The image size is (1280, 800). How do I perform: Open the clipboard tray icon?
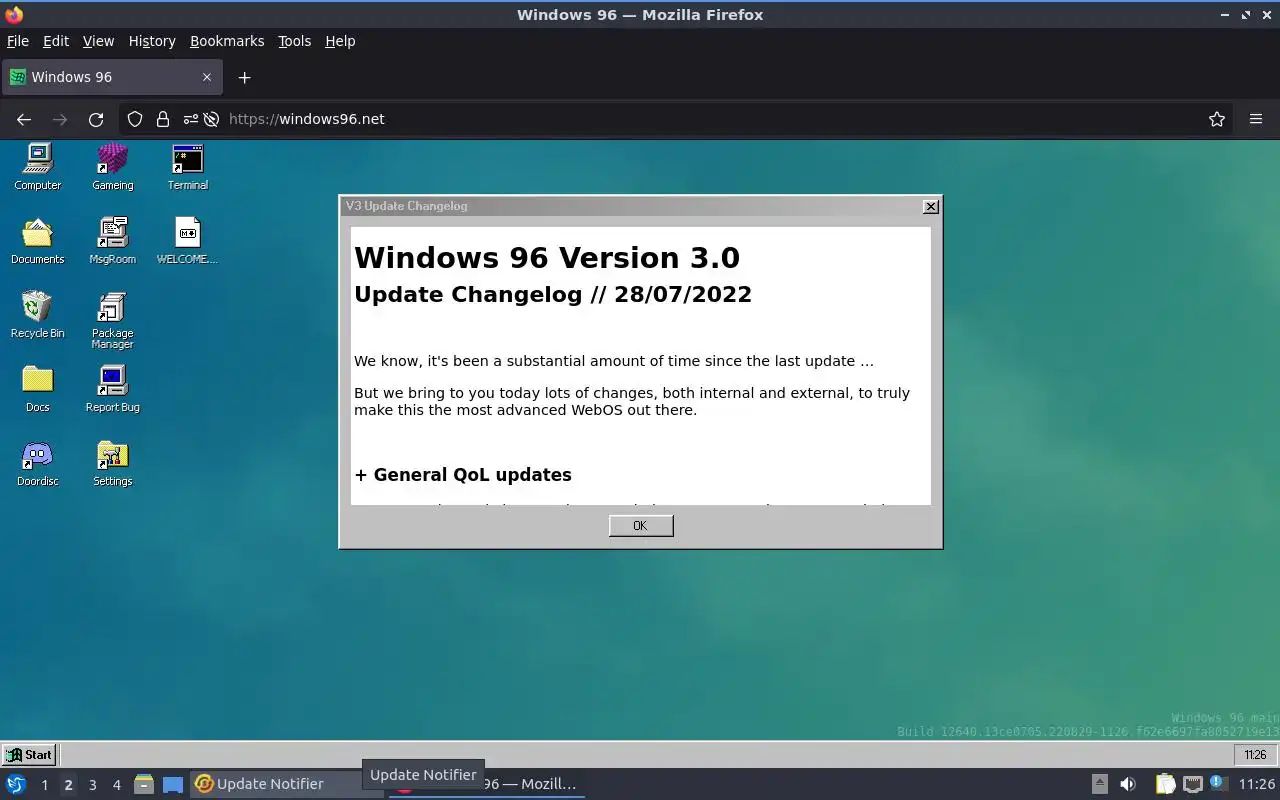click(1165, 784)
